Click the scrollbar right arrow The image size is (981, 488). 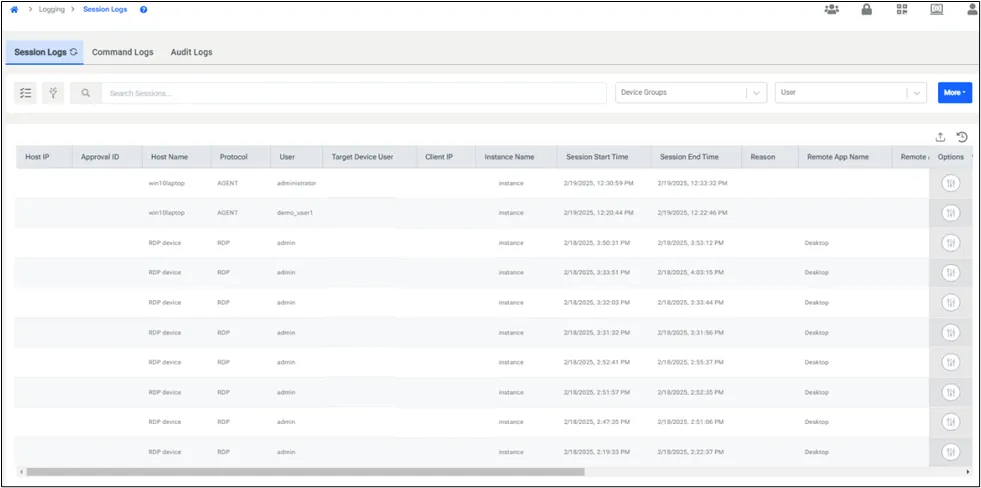968,472
